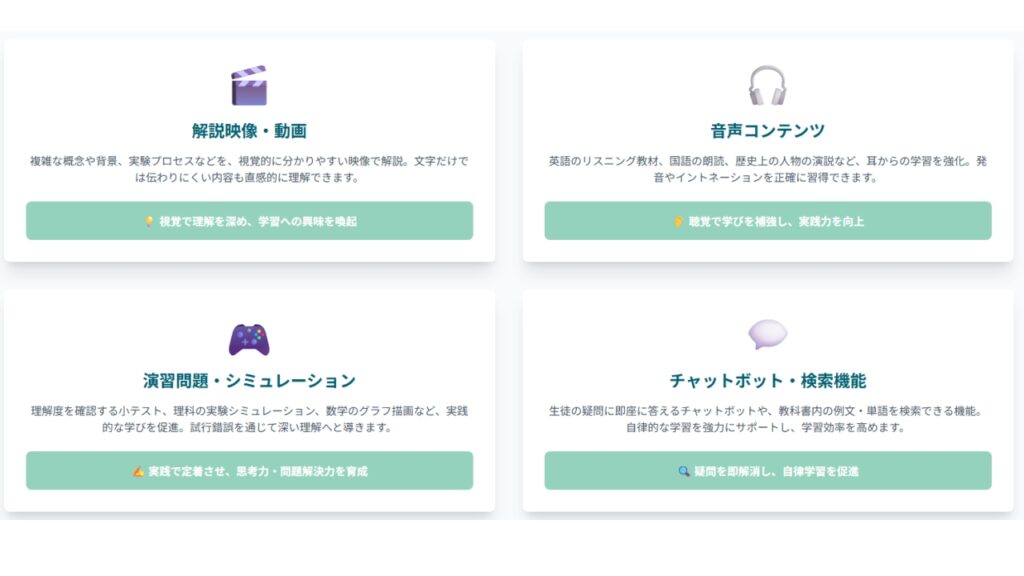The image size is (1024, 576).
Task: Select the チャットボット・検索機能 heading
Action: [768, 381]
